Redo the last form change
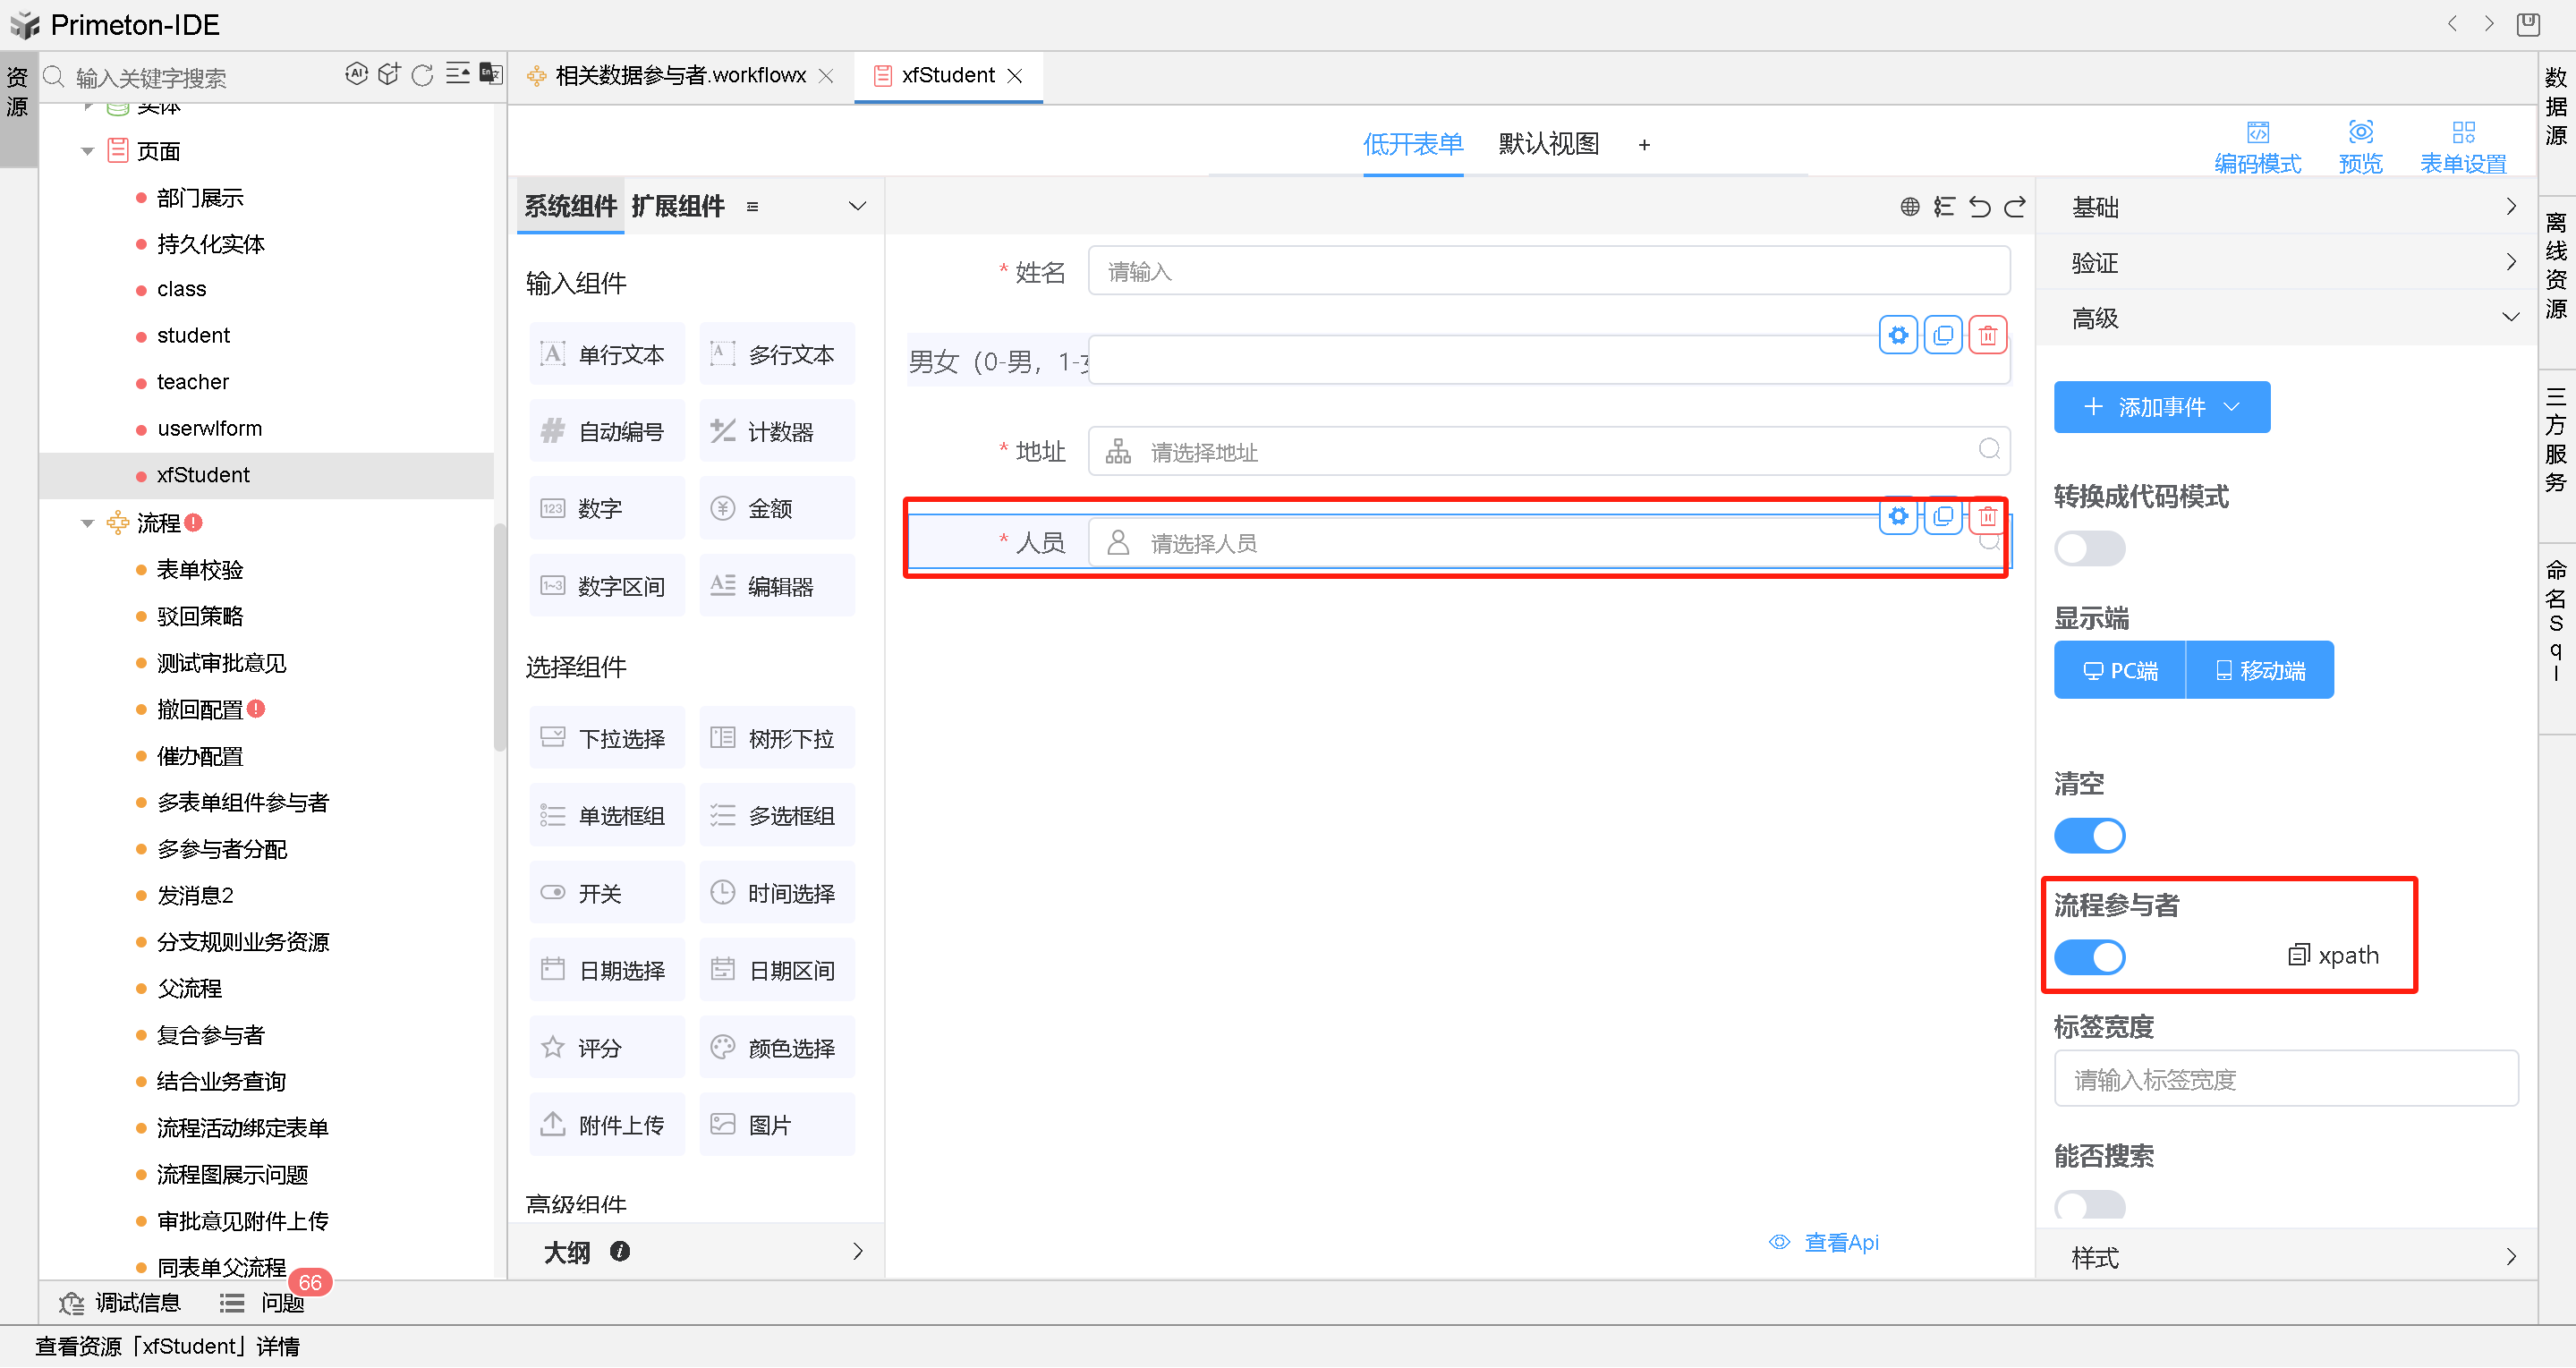Image resolution: width=2576 pixels, height=1368 pixels. (2014, 206)
